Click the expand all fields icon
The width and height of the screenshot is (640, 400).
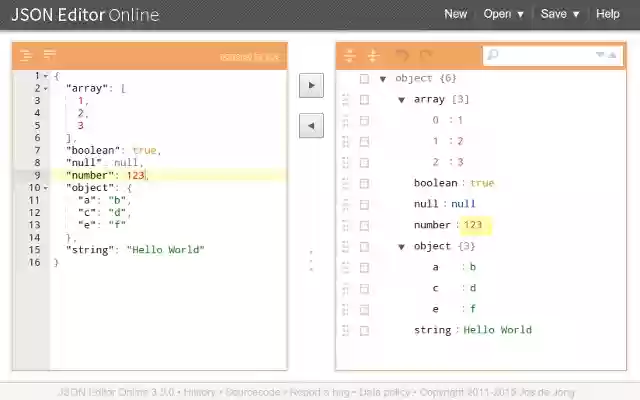[349, 55]
